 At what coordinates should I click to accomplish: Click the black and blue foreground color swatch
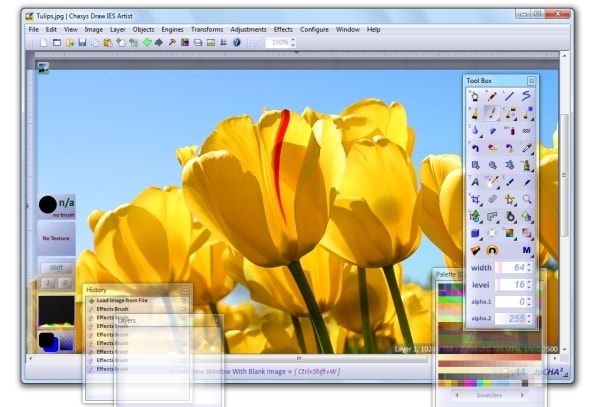pos(48,342)
